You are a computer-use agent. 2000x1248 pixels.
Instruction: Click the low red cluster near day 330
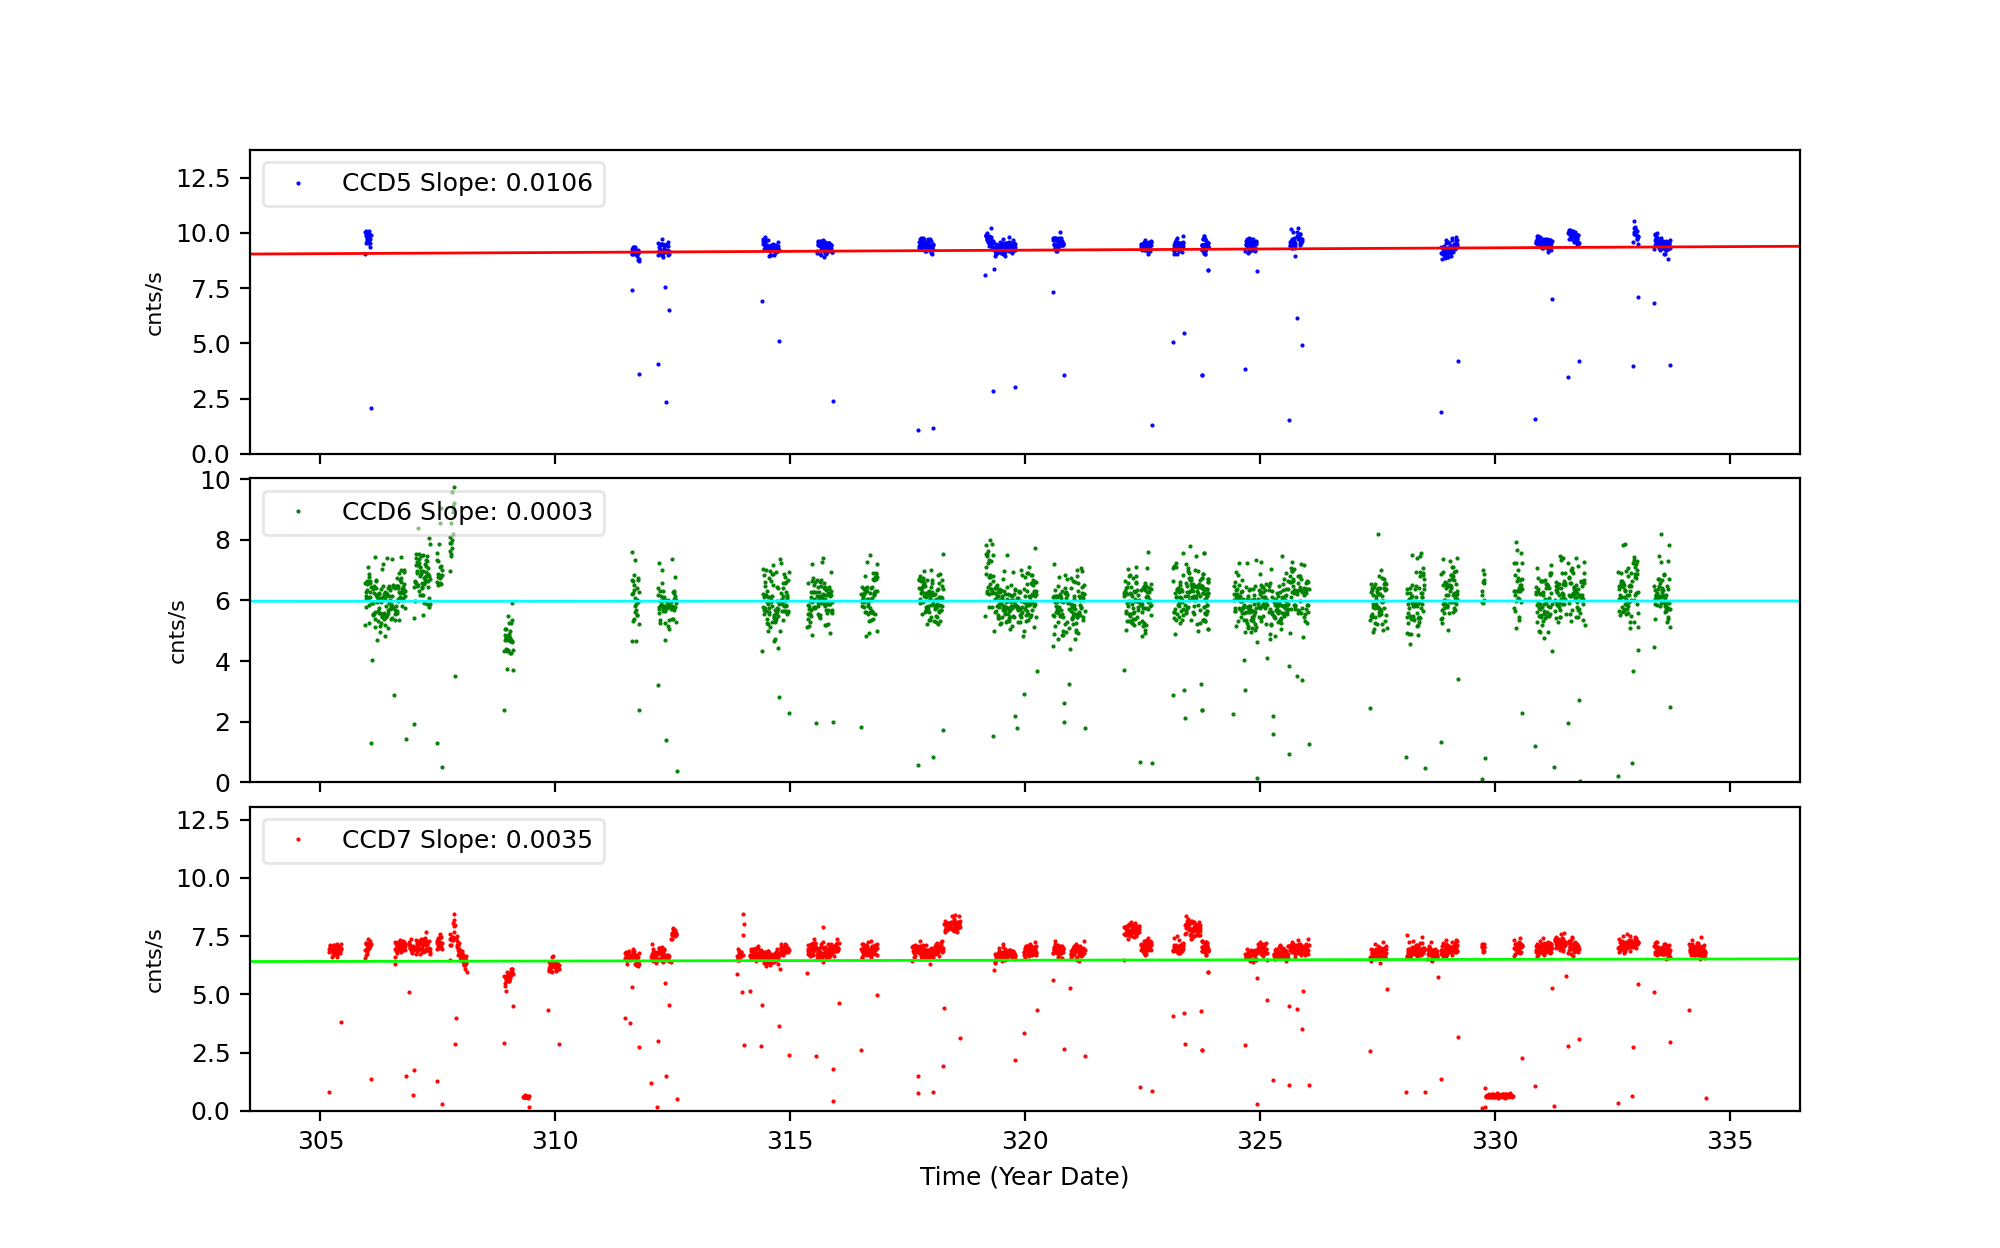click(1499, 1096)
